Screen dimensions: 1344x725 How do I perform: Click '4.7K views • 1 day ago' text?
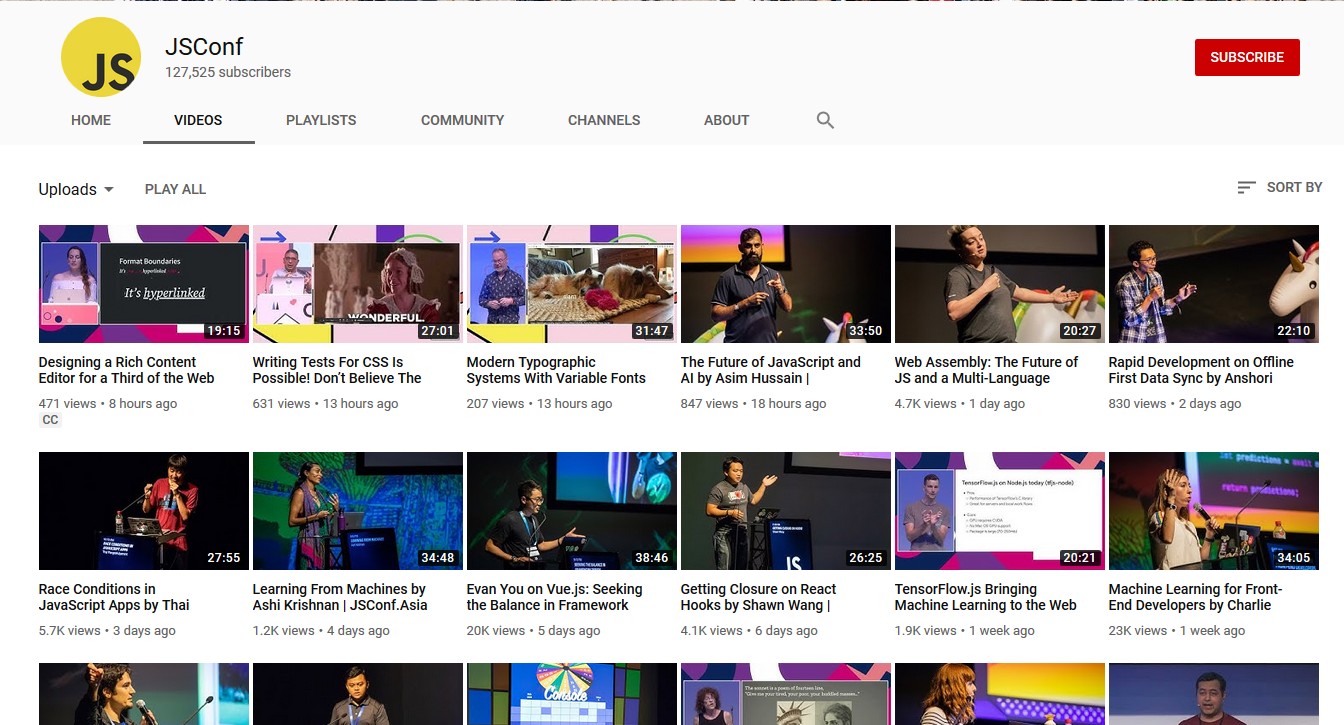960,404
